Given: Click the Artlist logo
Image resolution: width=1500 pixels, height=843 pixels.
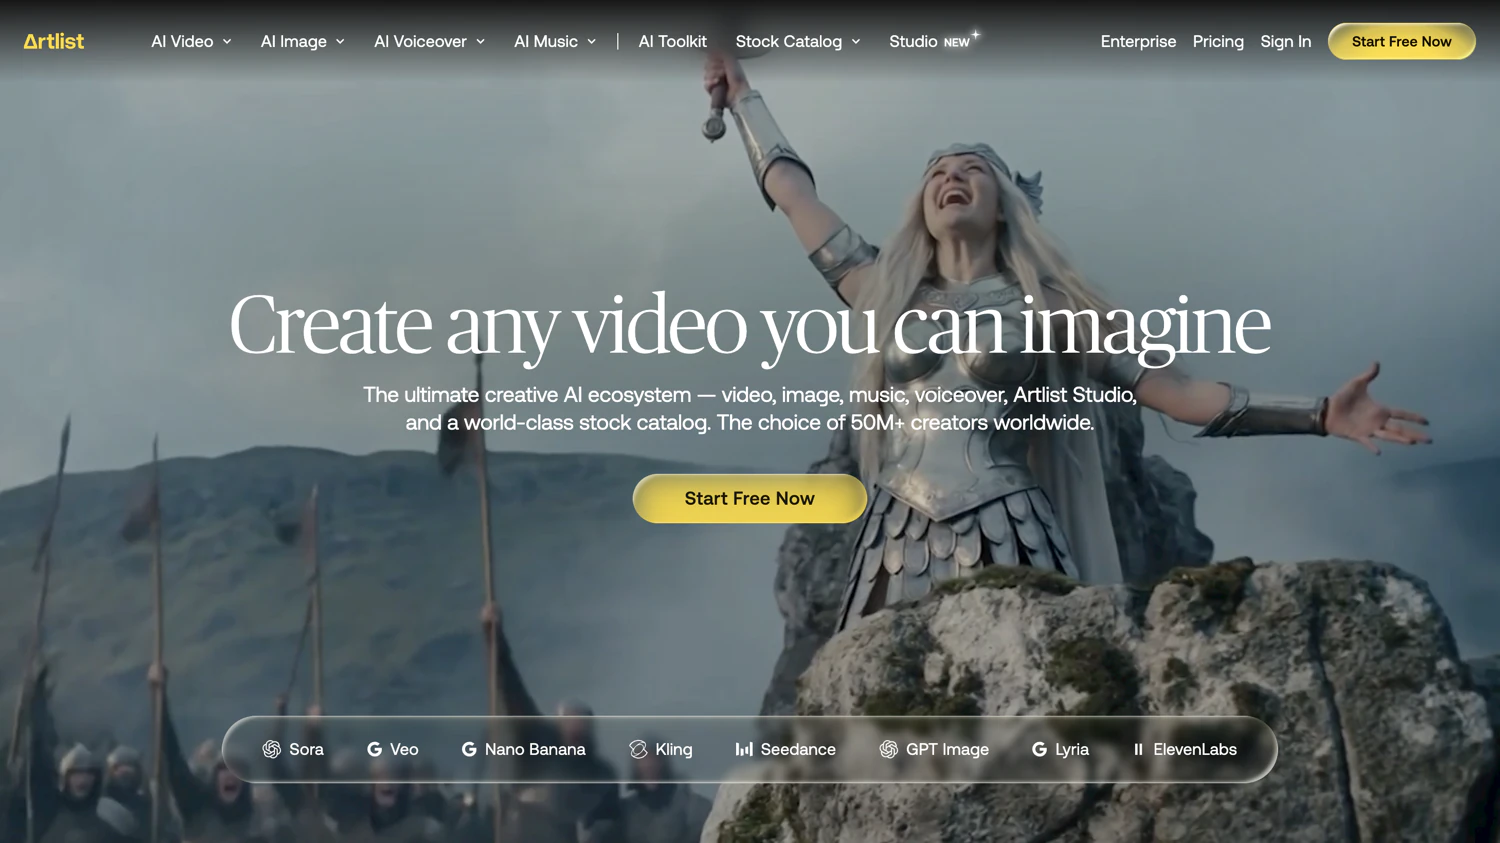Looking at the screenshot, I should click(x=54, y=41).
